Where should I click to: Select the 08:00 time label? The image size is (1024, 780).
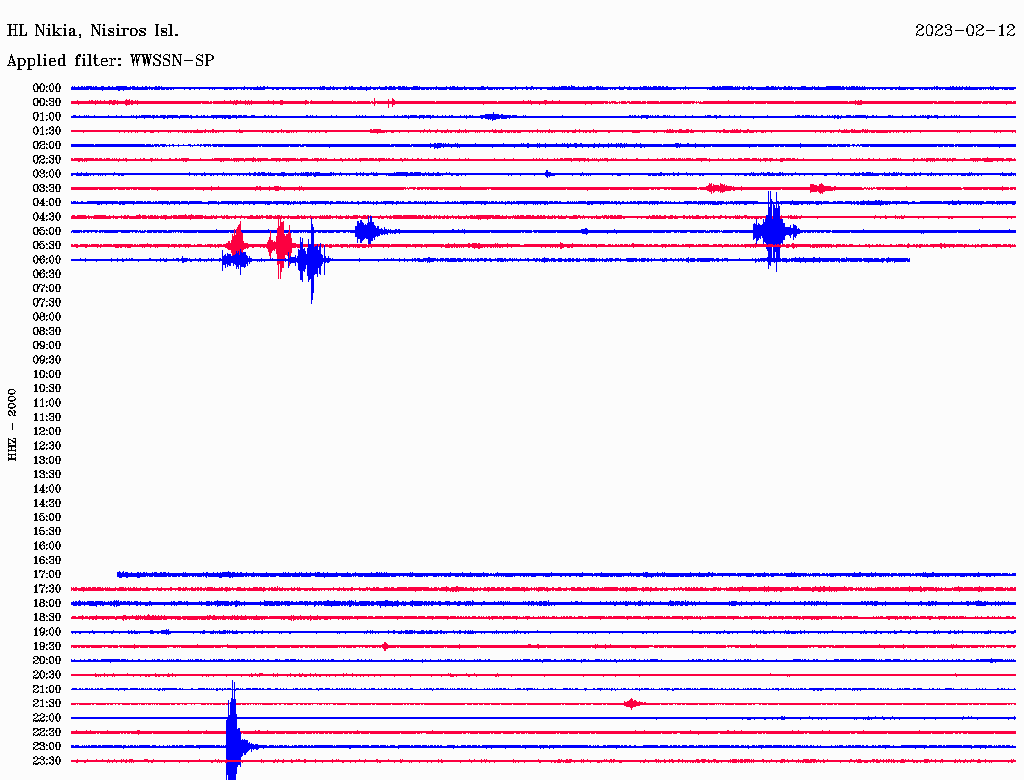[47, 317]
